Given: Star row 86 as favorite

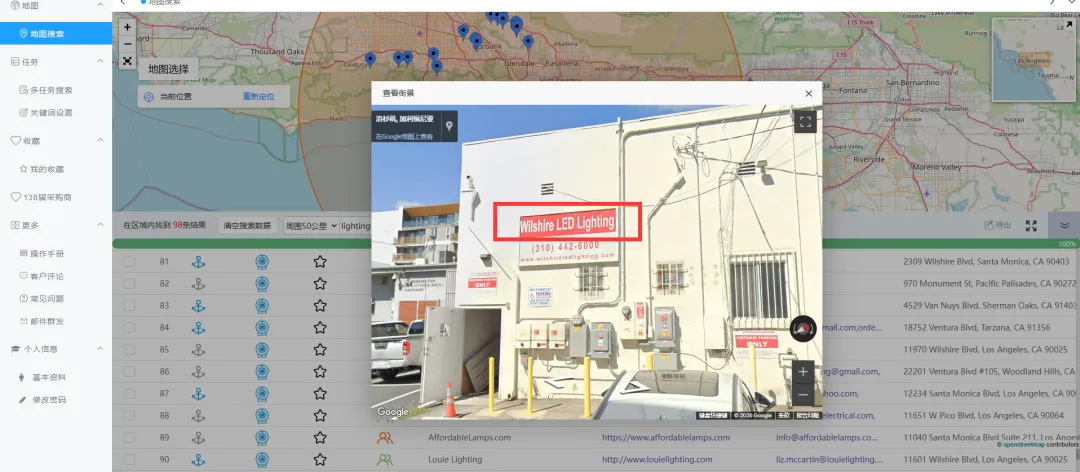Looking at the screenshot, I should click(320, 371).
